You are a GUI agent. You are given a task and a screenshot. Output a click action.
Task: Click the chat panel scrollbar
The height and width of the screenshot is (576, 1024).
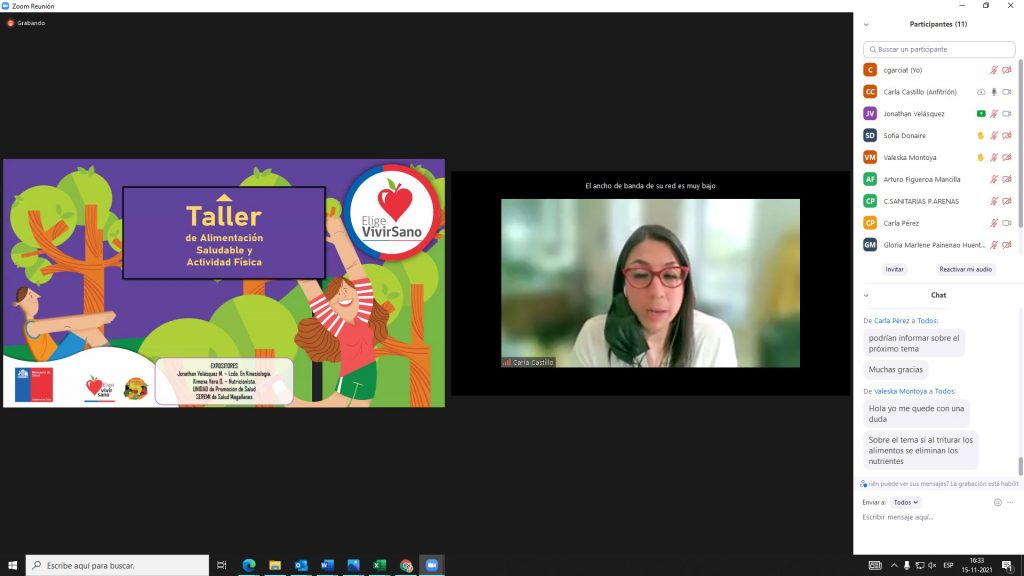click(x=1020, y=466)
